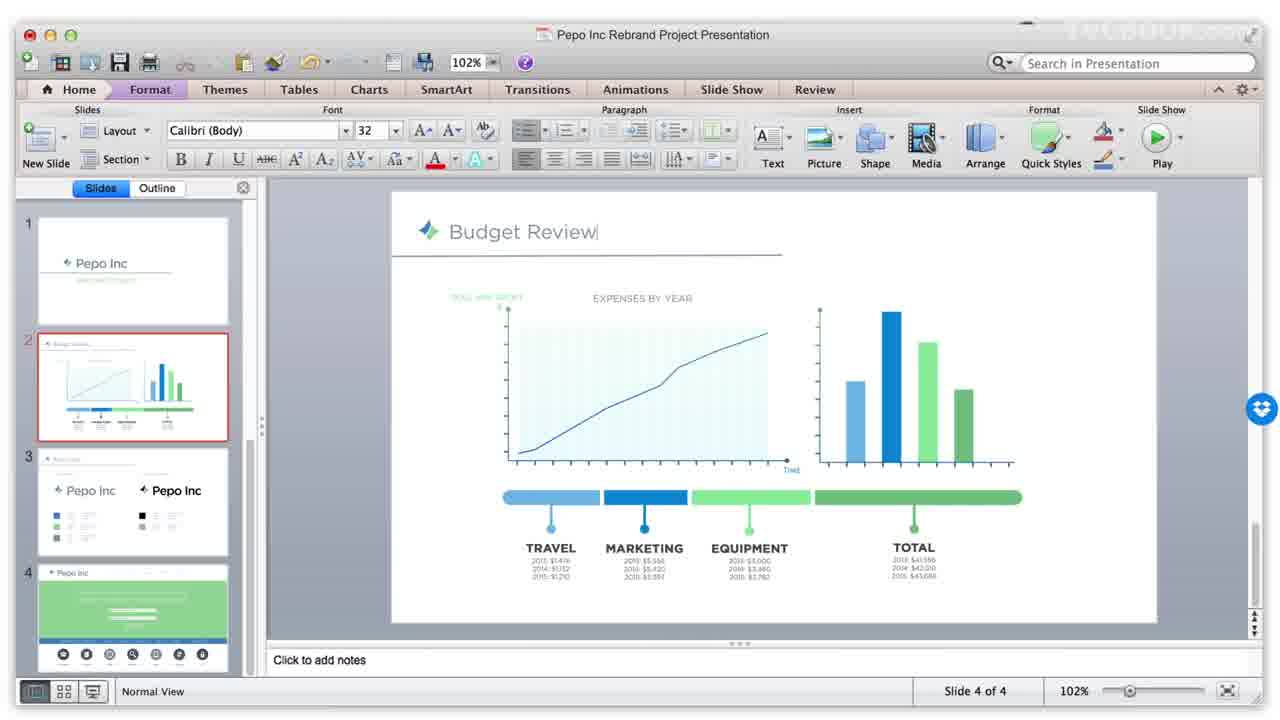This screenshot has width=1280, height=720.
Task: Select slide 3 thumbnail with Pepo logos
Action: click(133, 502)
